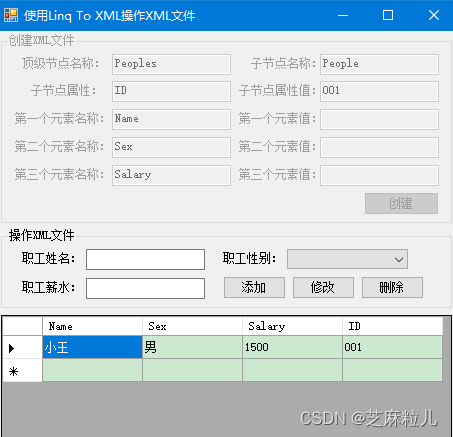This screenshot has height=437, width=453.
Task: Click the 顶级节点名称 field containing Peoples
Action: coord(171,64)
